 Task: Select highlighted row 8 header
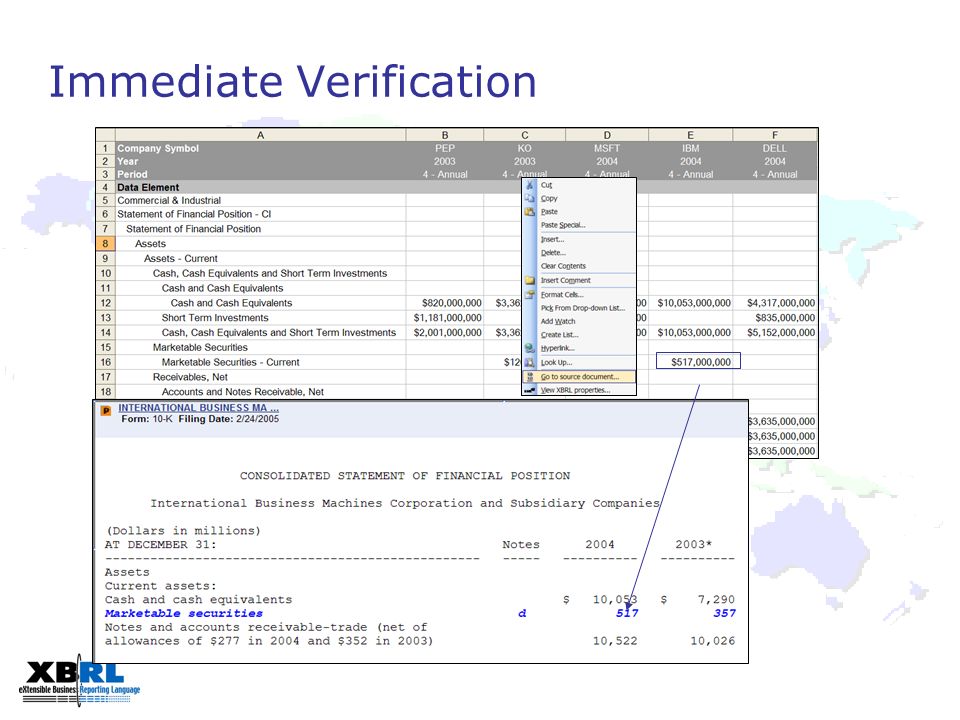[x=105, y=244]
